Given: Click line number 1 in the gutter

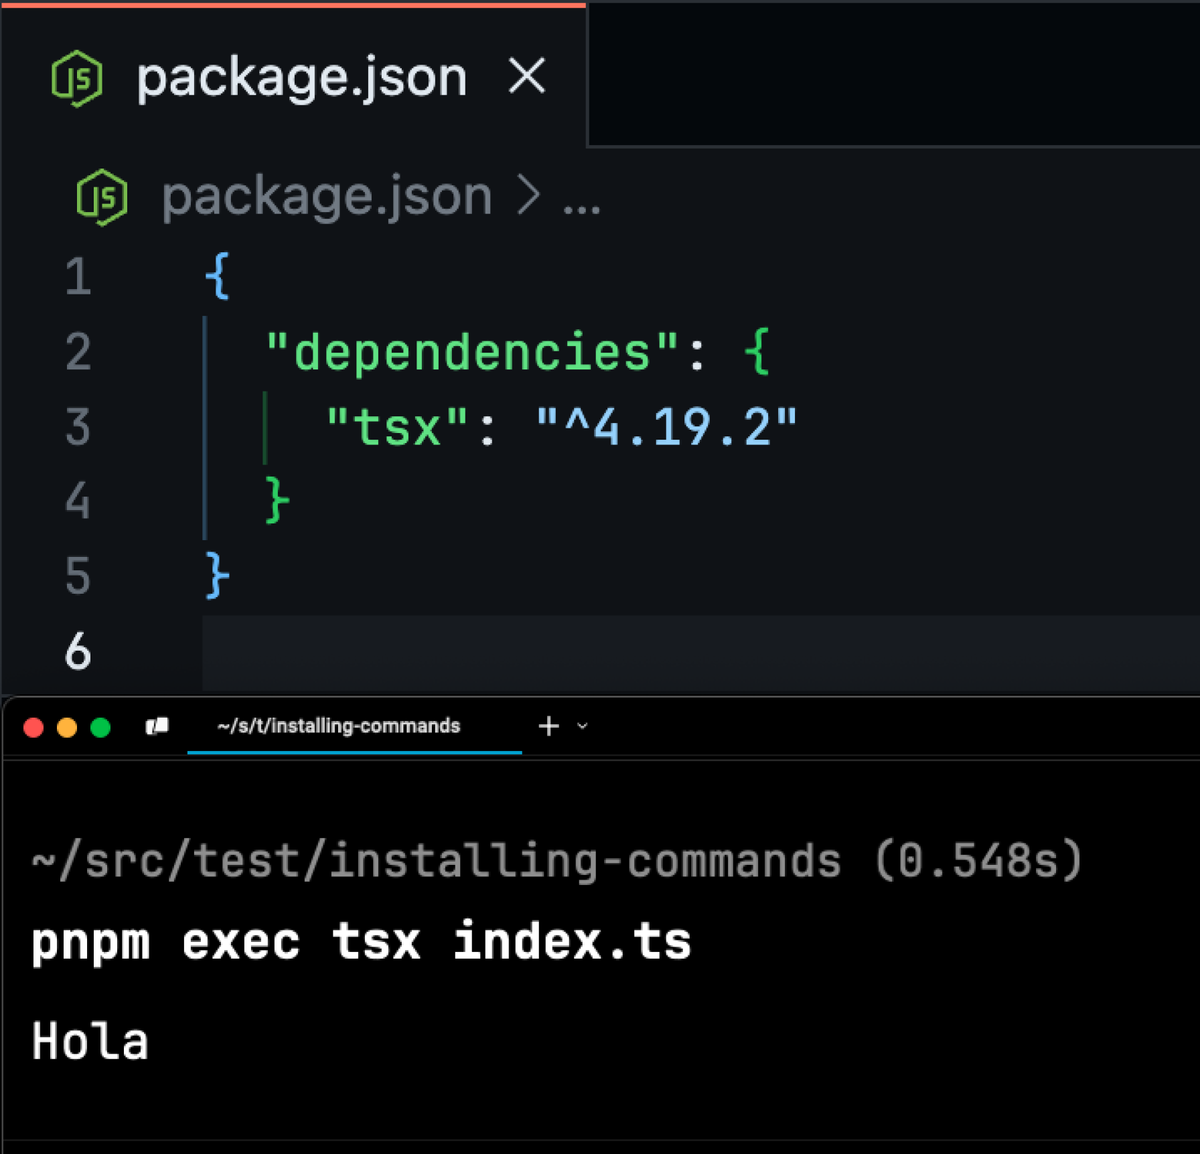Looking at the screenshot, I should pyautogui.click(x=78, y=277).
